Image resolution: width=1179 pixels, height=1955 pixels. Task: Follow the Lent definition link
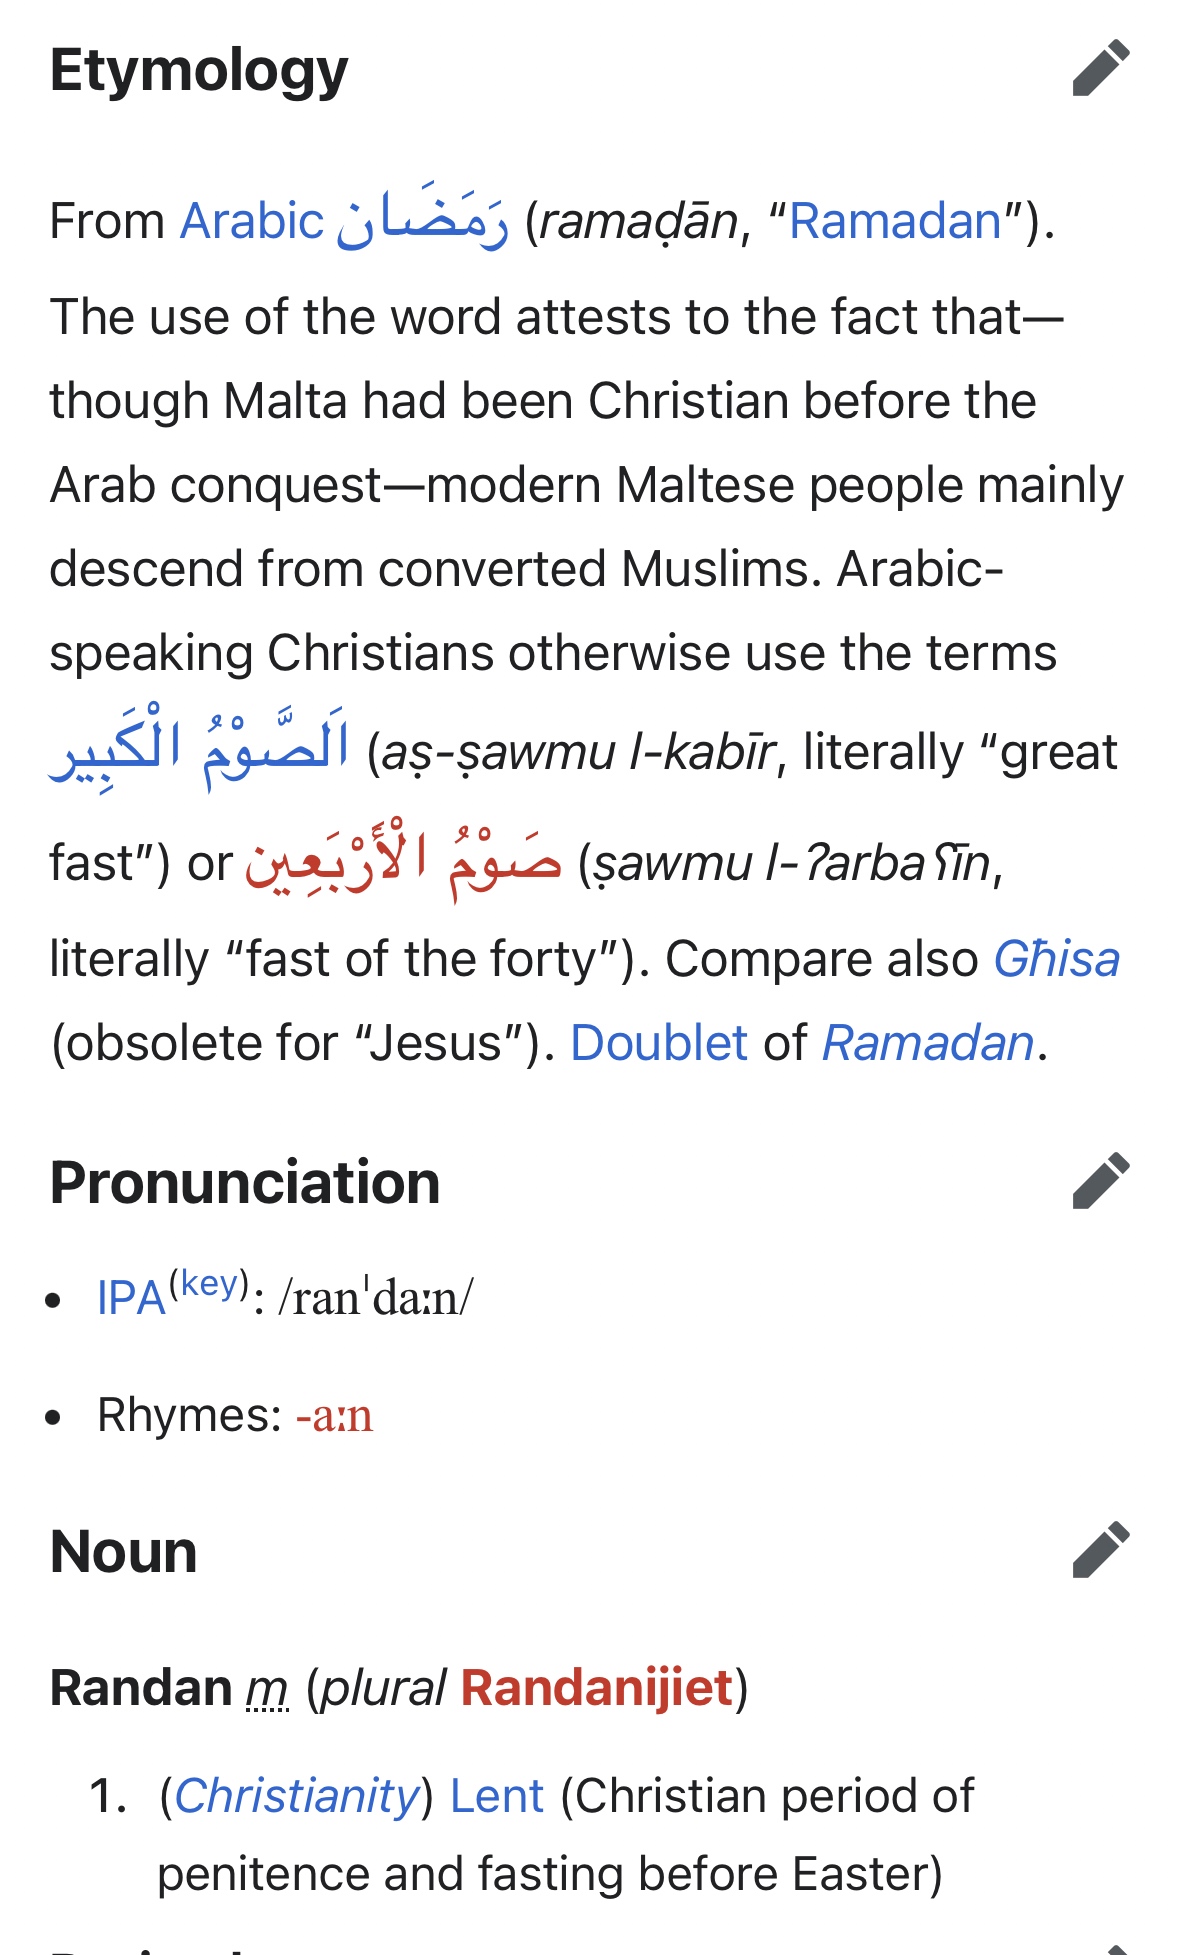pyautogui.click(x=496, y=1796)
